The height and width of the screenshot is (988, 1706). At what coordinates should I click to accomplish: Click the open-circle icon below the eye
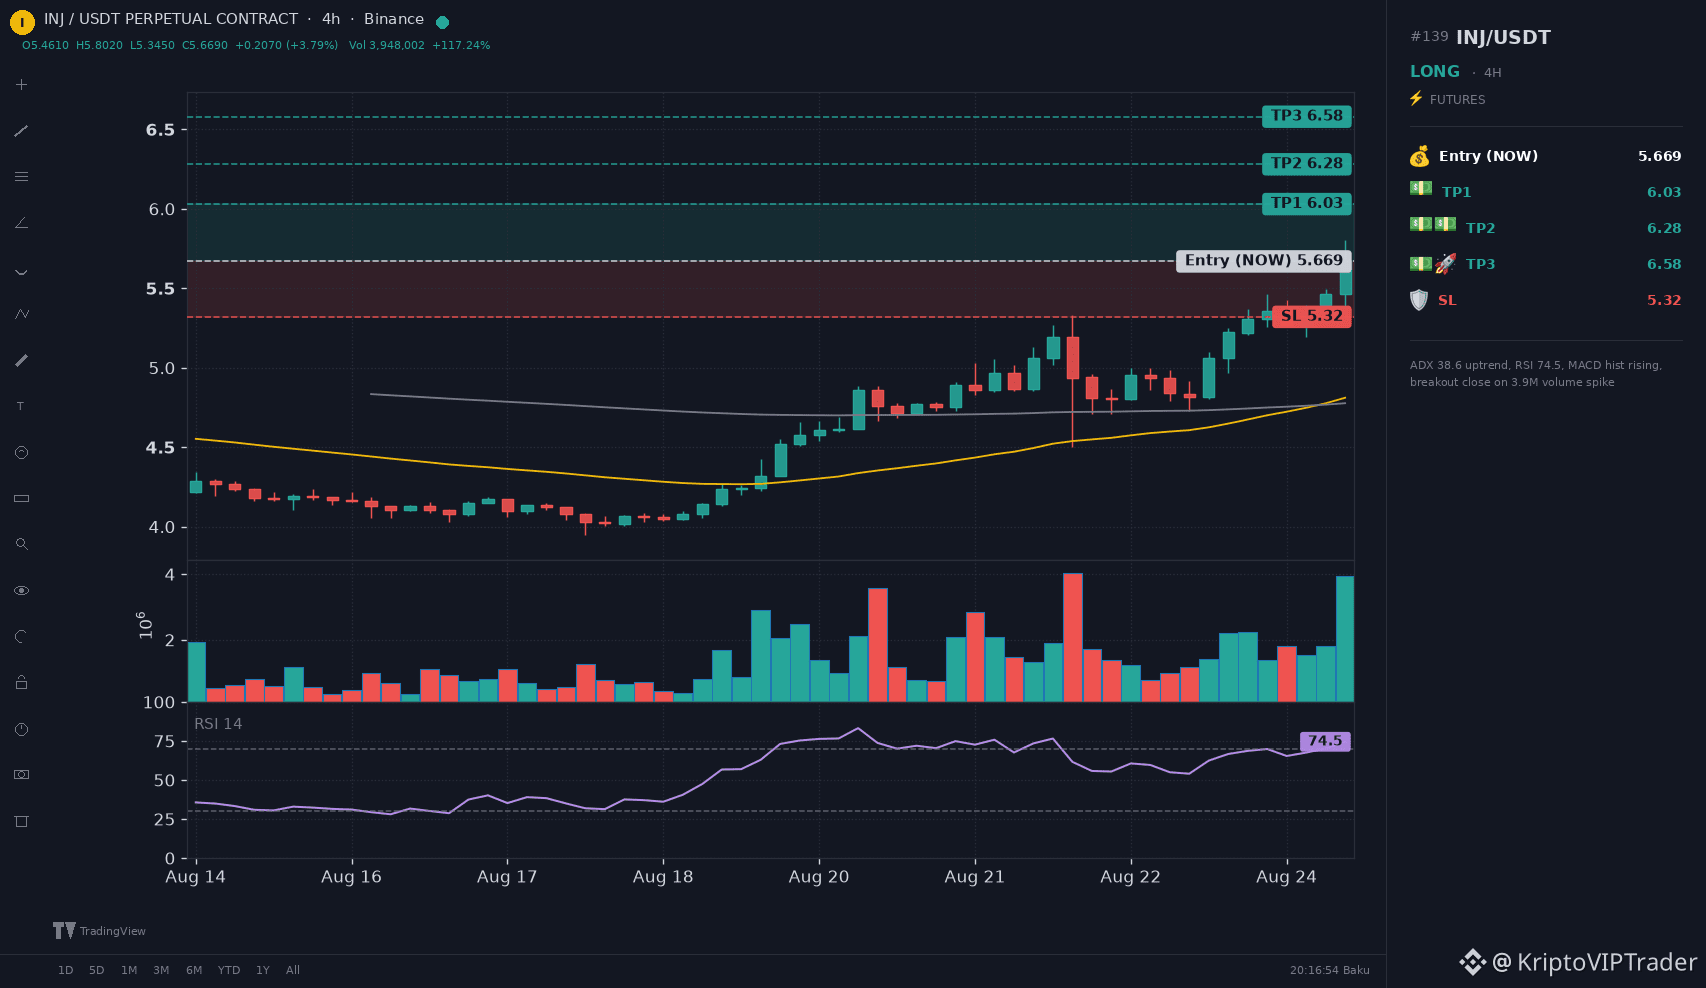pyautogui.click(x=21, y=637)
